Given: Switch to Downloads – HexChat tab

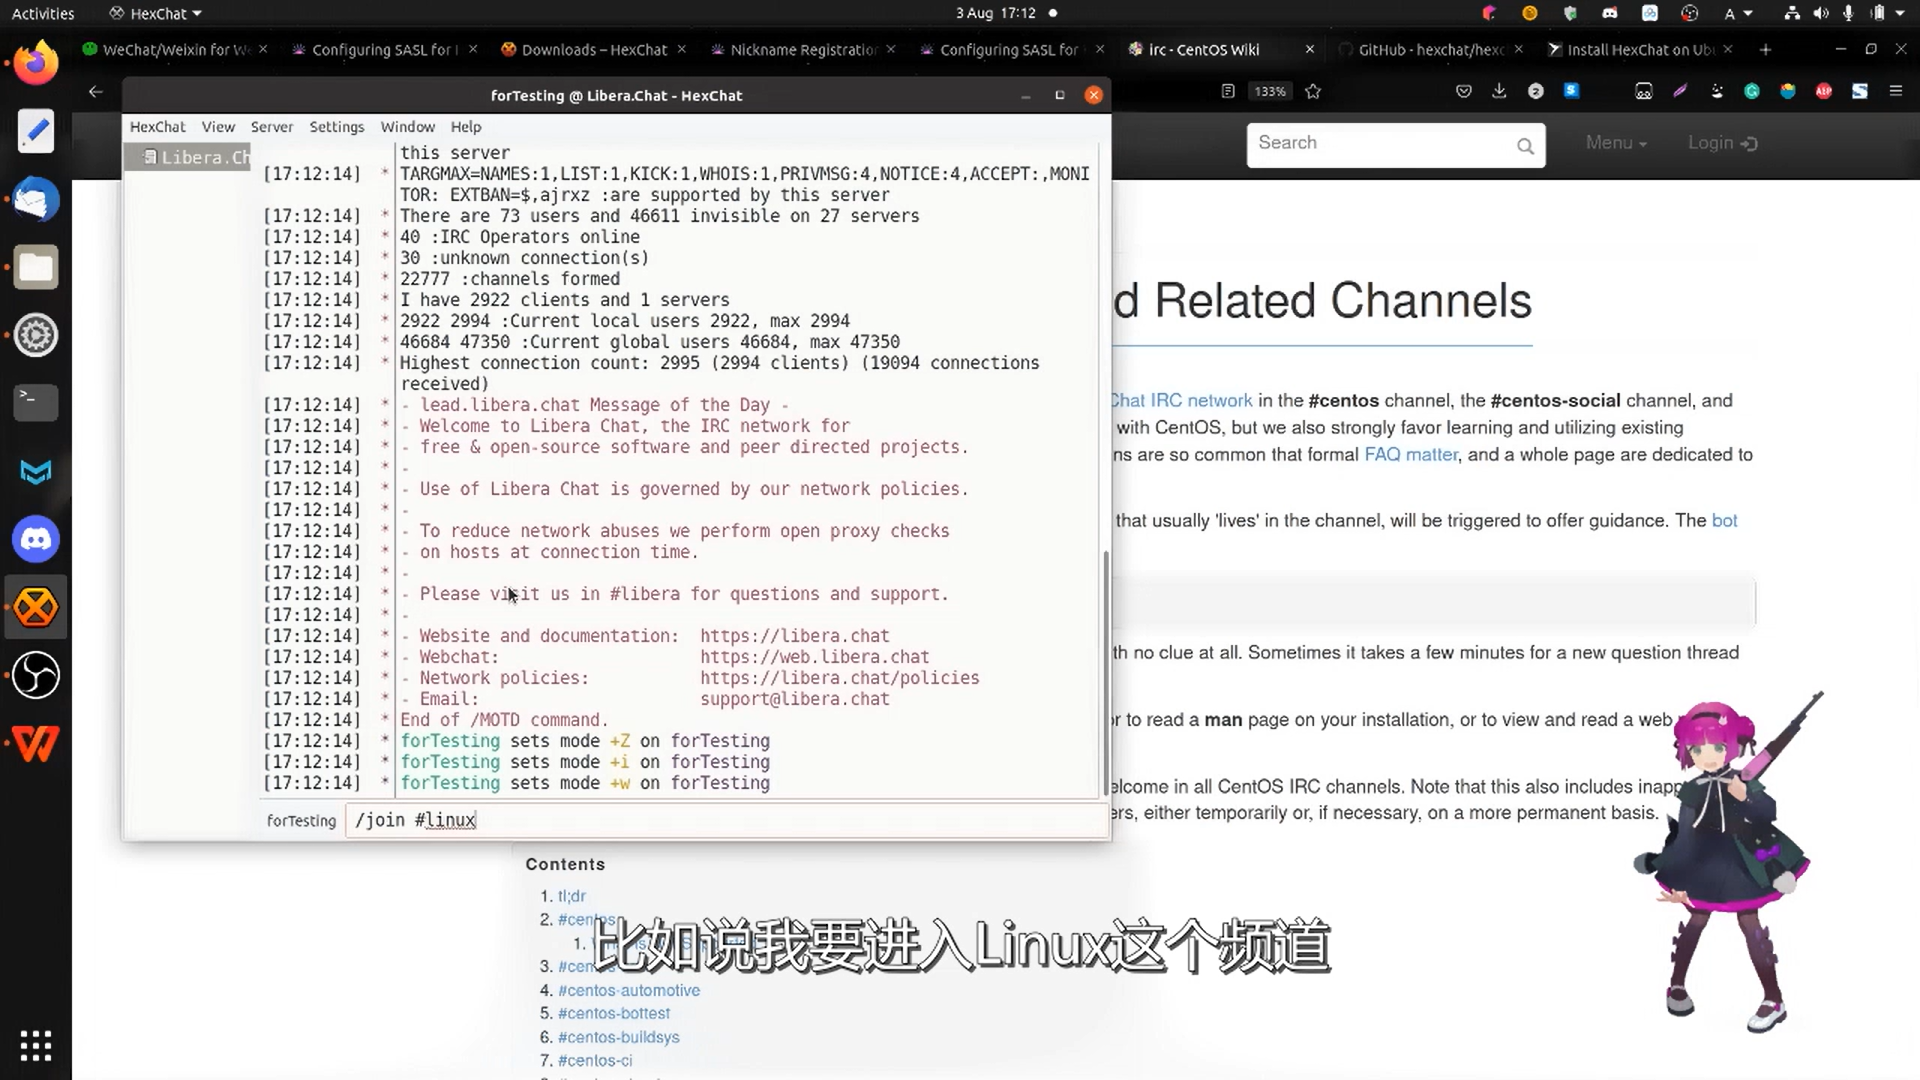Looking at the screenshot, I should coord(594,49).
